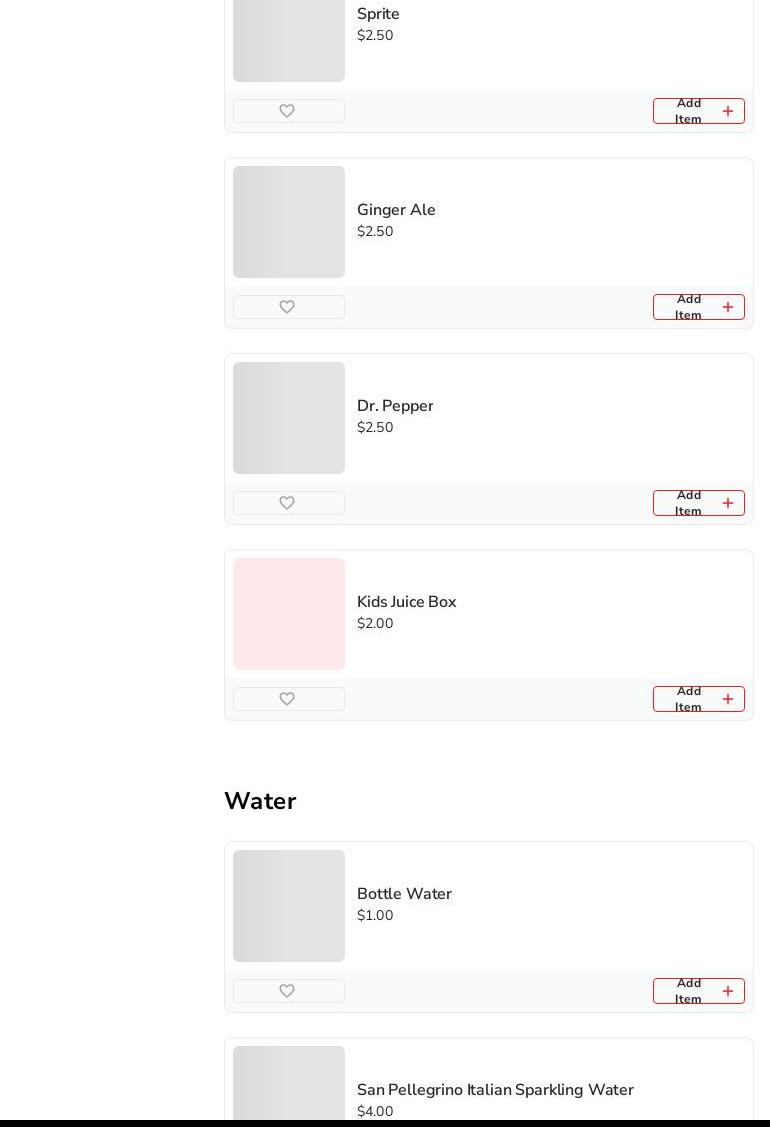Open the Dr. Pepper image thumbnail

click(x=289, y=418)
